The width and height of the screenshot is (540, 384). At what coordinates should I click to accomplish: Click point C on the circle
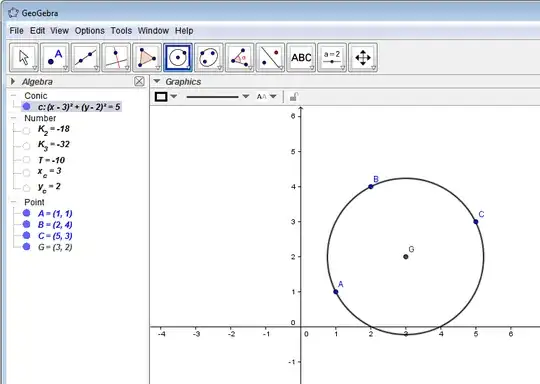point(476,222)
